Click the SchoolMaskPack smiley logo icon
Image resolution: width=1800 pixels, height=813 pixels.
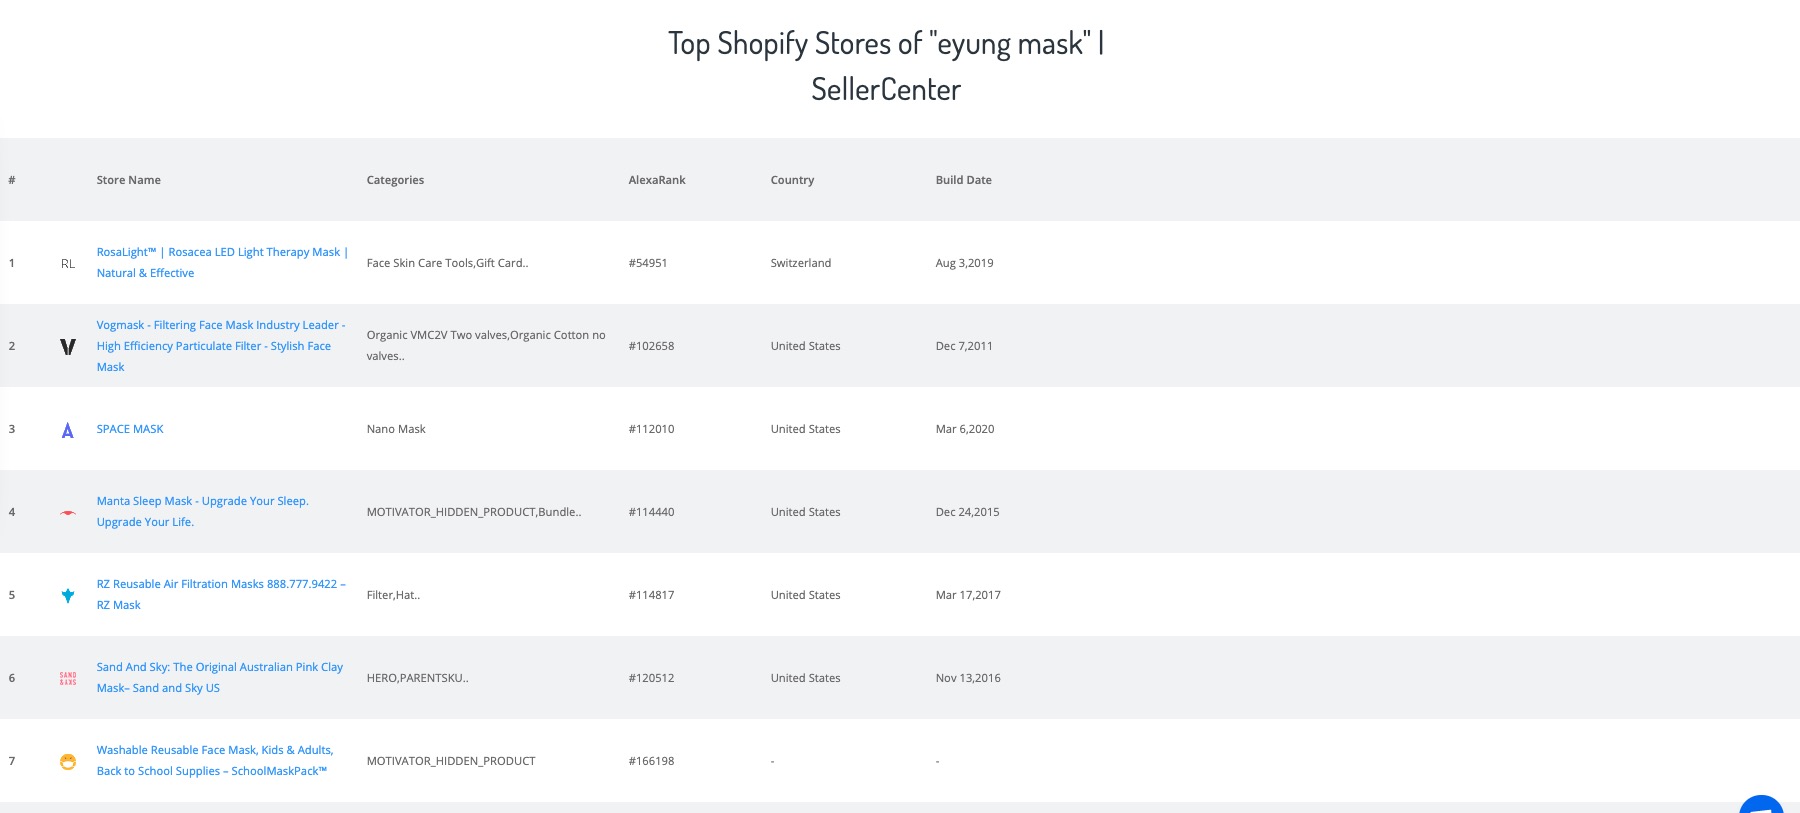68,762
